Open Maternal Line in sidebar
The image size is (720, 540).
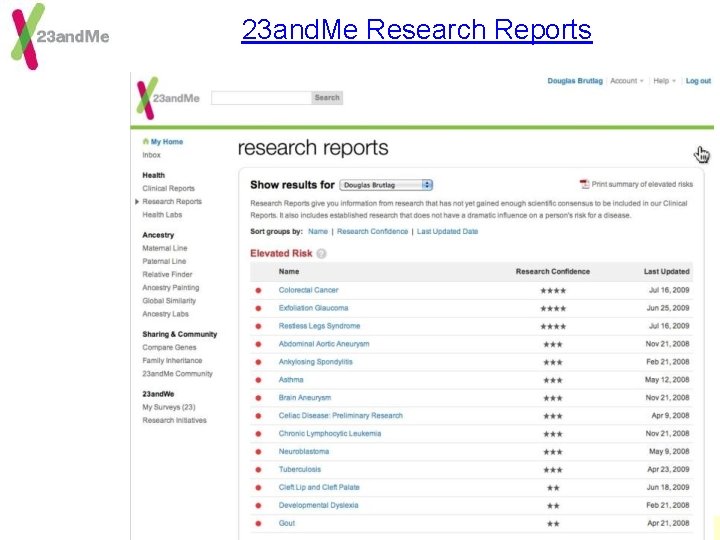[165, 248]
